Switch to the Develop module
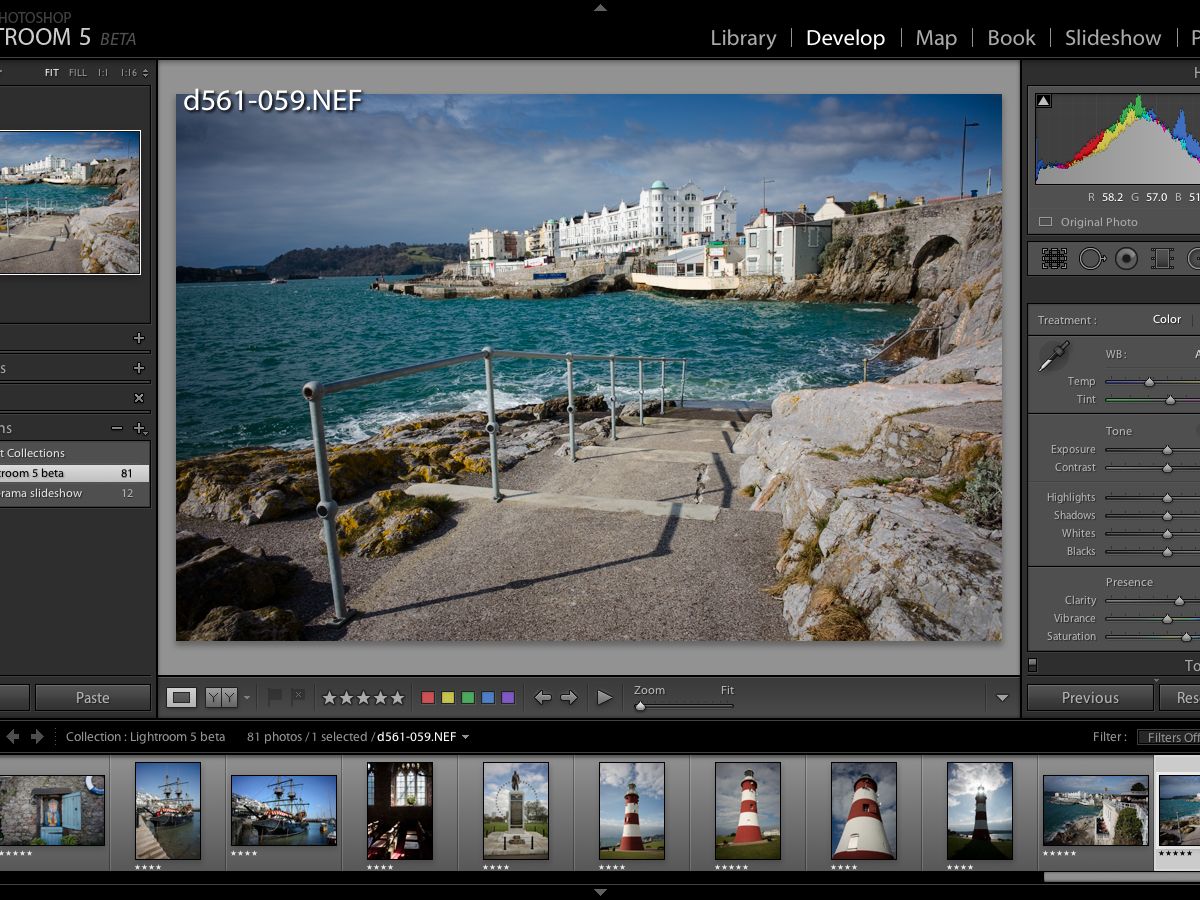This screenshot has width=1200, height=900. pos(846,38)
